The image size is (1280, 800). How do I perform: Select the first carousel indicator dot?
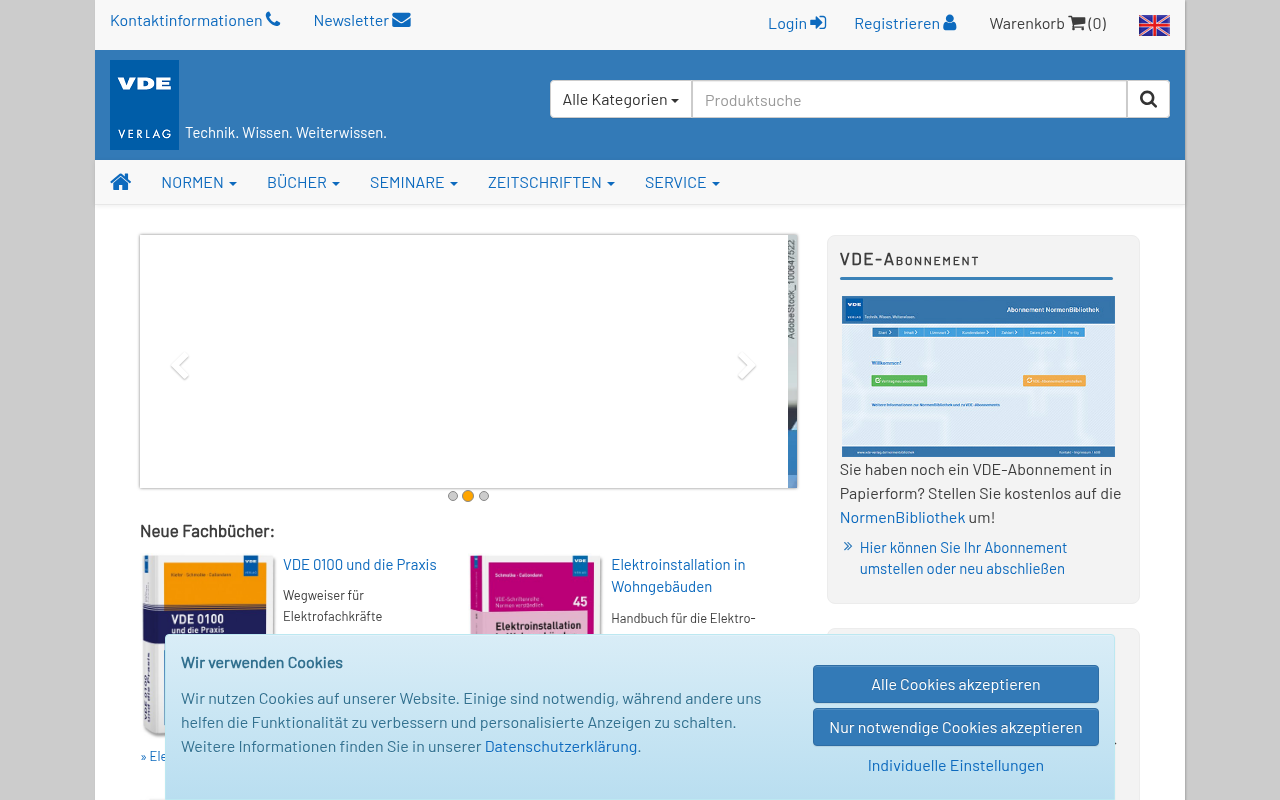point(453,496)
